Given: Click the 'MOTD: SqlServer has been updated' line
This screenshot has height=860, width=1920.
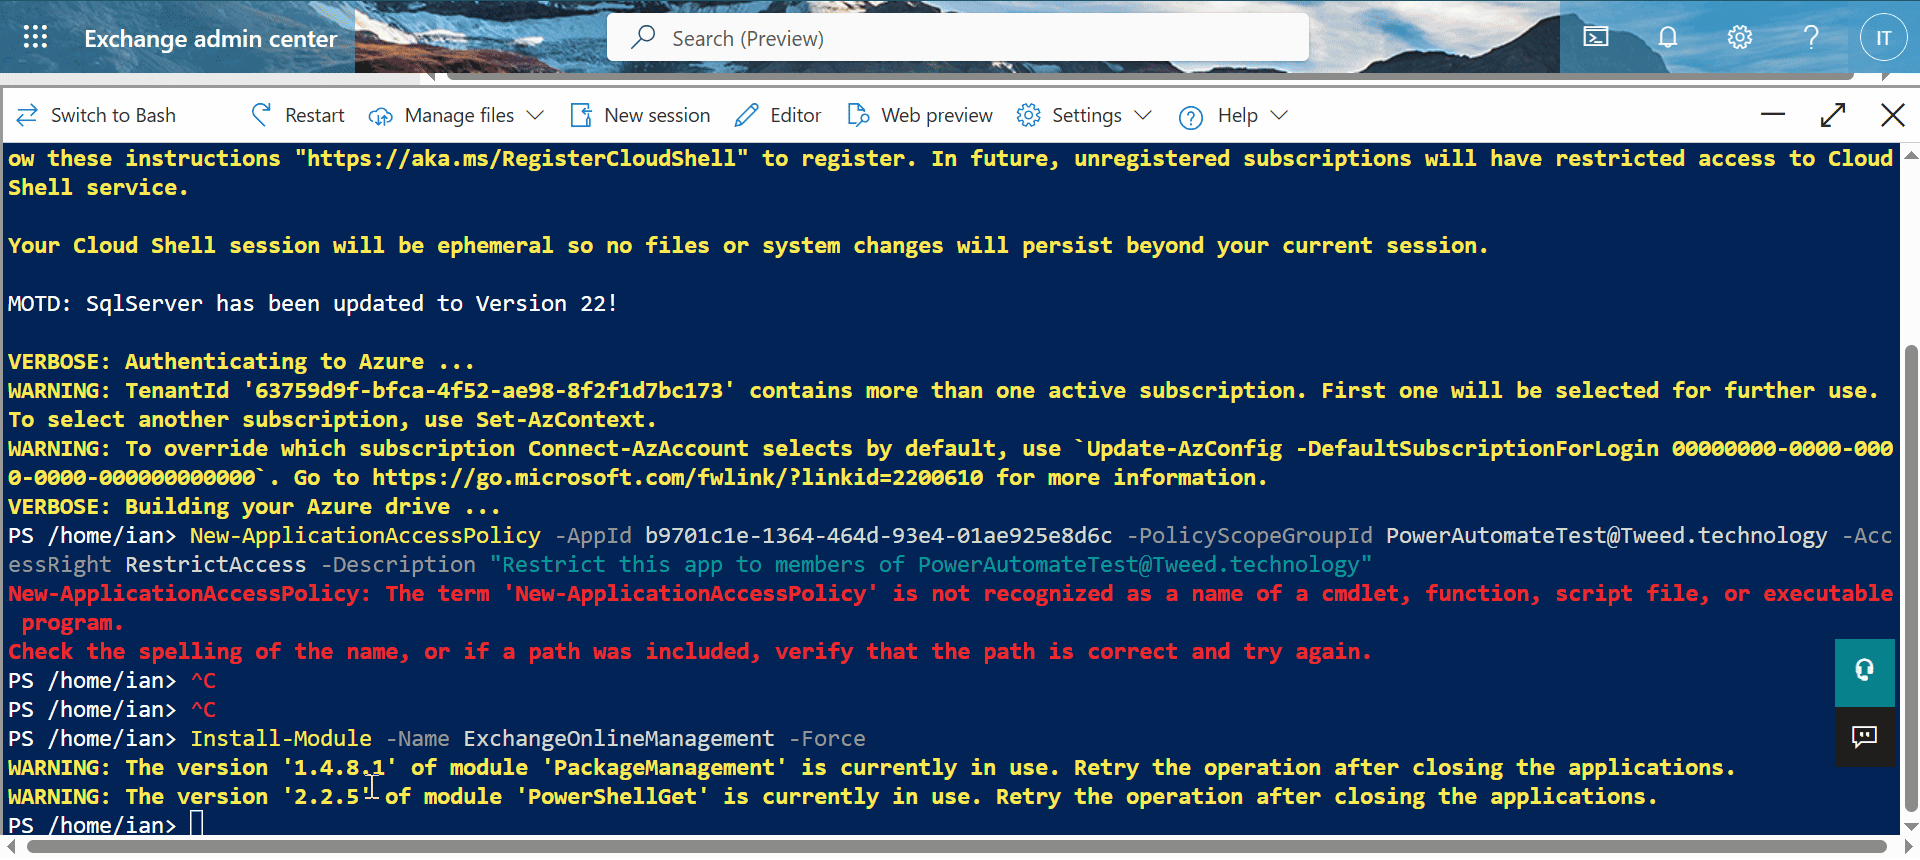Looking at the screenshot, I should pos(313,303).
